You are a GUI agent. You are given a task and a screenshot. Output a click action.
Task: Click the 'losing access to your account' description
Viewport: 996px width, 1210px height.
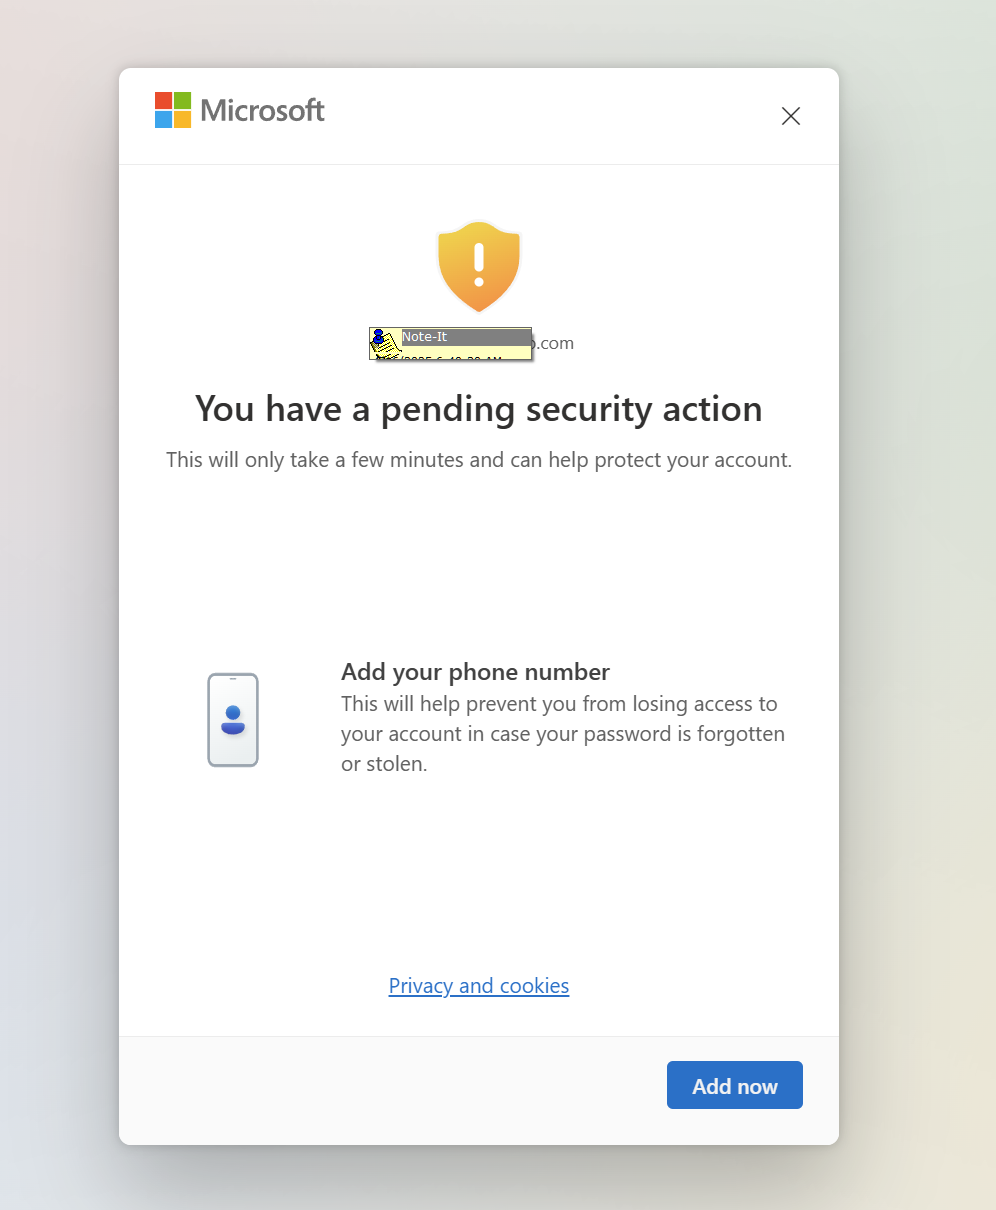563,734
